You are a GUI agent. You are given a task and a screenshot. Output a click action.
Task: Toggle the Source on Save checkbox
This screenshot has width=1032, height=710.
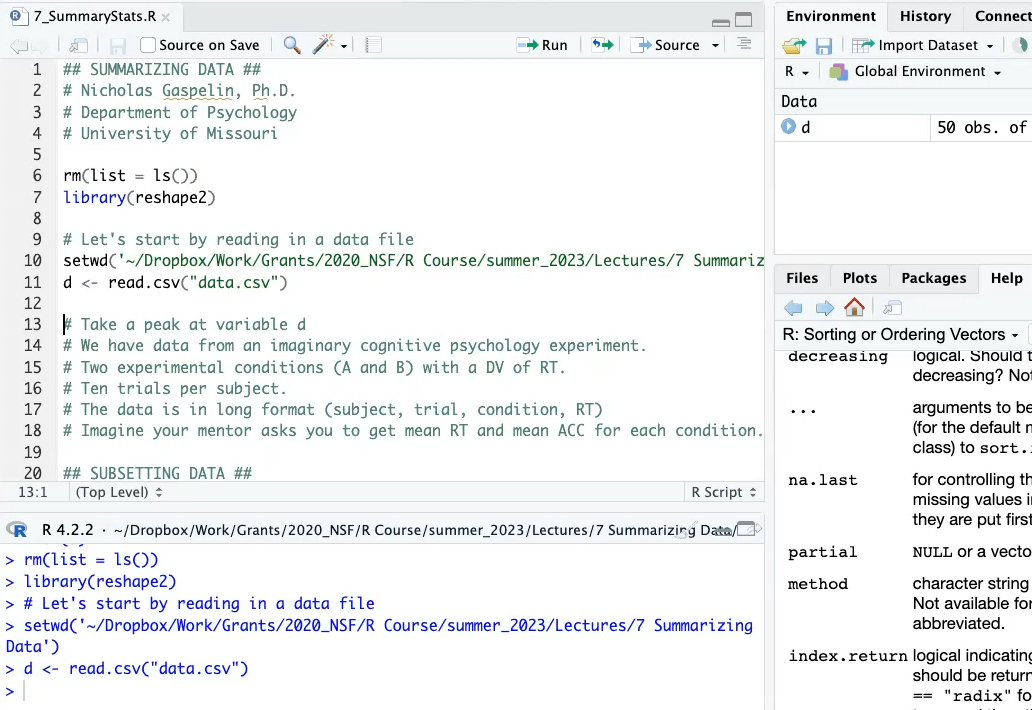point(148,45)
